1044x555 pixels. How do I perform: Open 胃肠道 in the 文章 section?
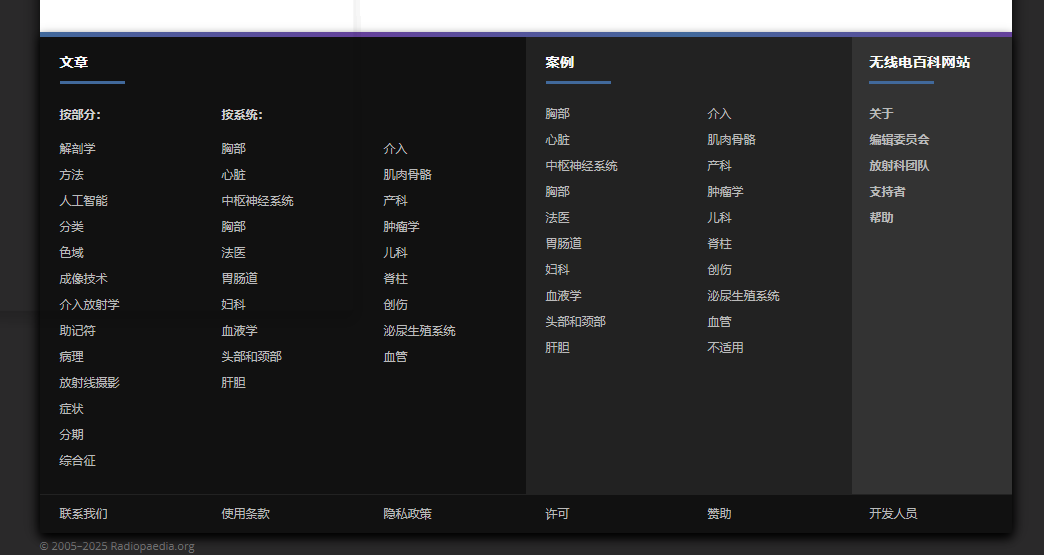point(240,278)
